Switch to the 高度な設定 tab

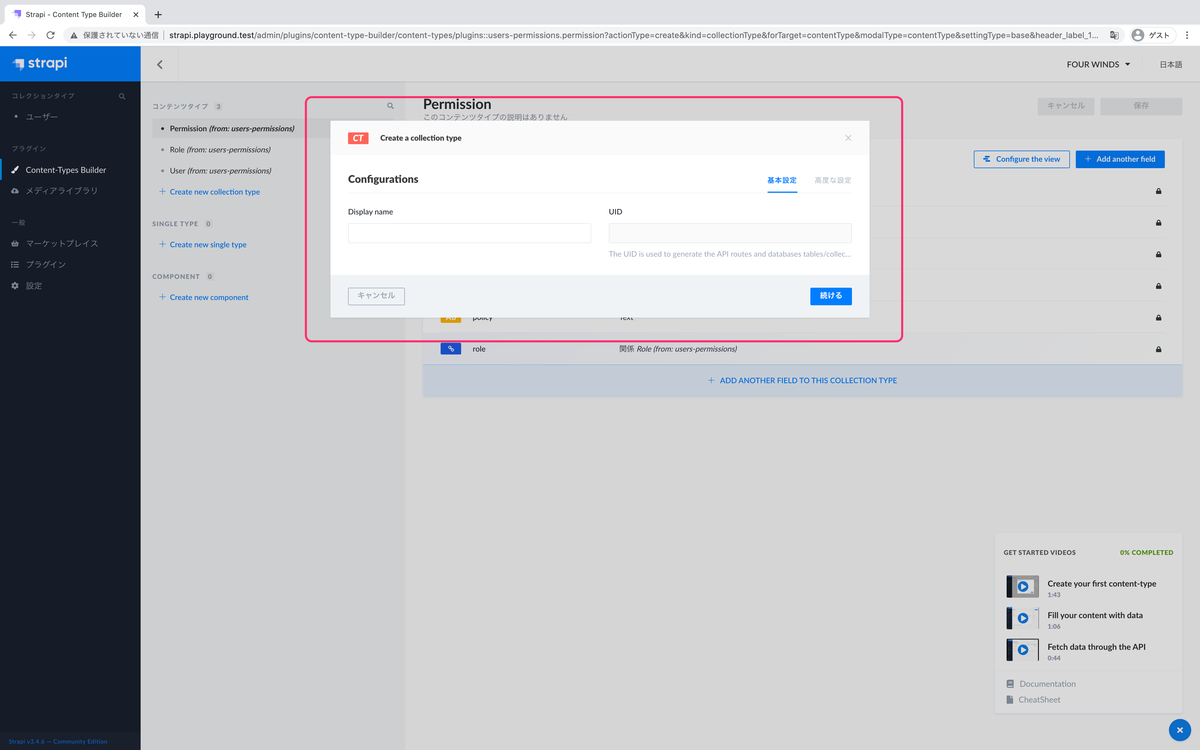click(x=833, y=180)
